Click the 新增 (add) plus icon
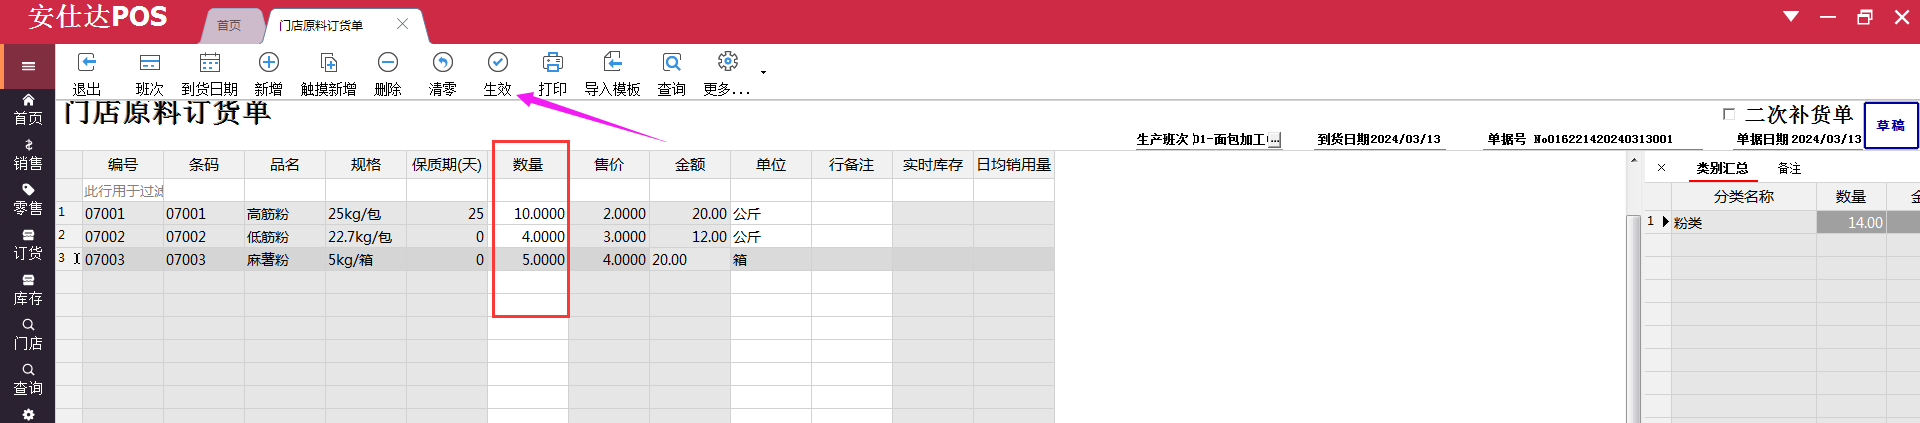The image size is (1920, 423). pyautogui.click(x=268, y=63)
